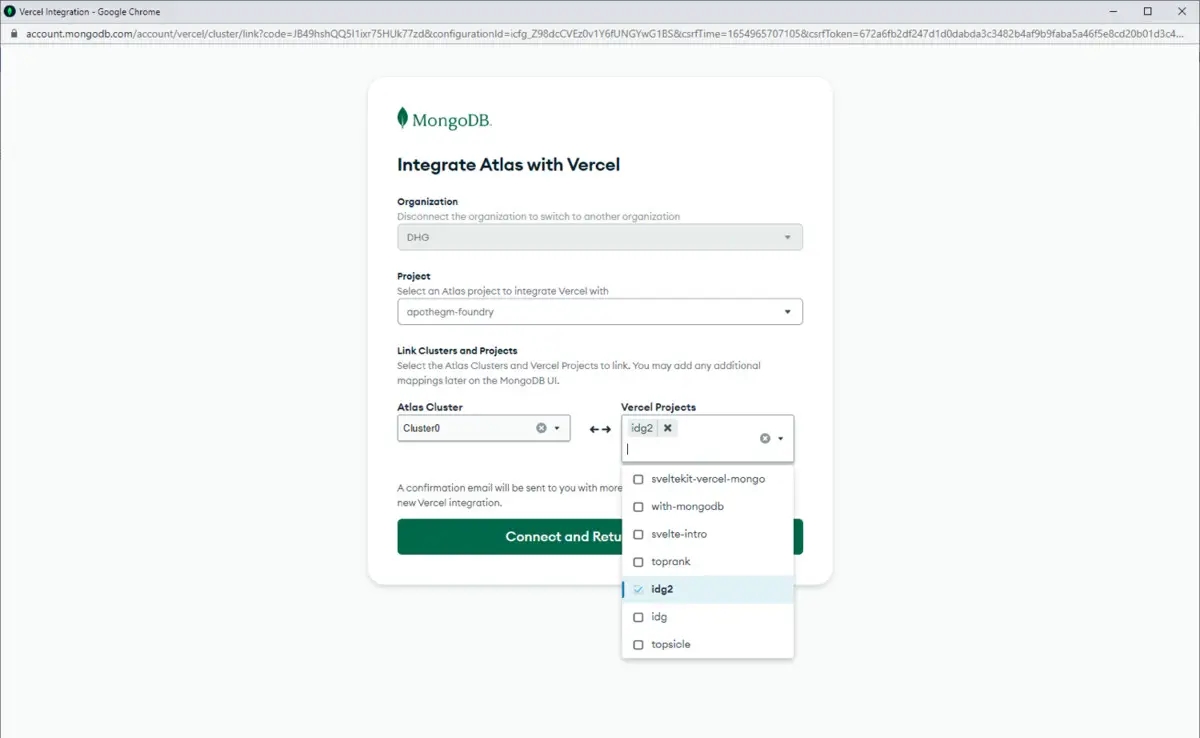
Task: Uncheck the idg2 checkbox
Action: [x=639, y=589]
